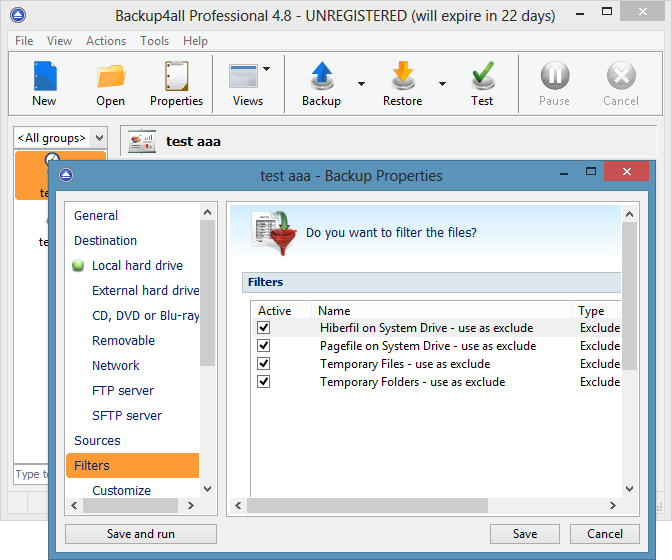Screen dimensions: 672x560
Task: Choose Network destination
Action: pos(116,365)
